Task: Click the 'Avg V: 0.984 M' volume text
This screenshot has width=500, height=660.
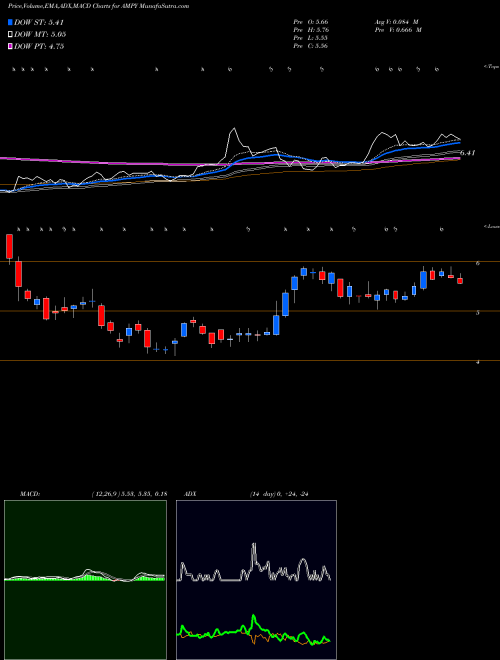Action: 397,21
